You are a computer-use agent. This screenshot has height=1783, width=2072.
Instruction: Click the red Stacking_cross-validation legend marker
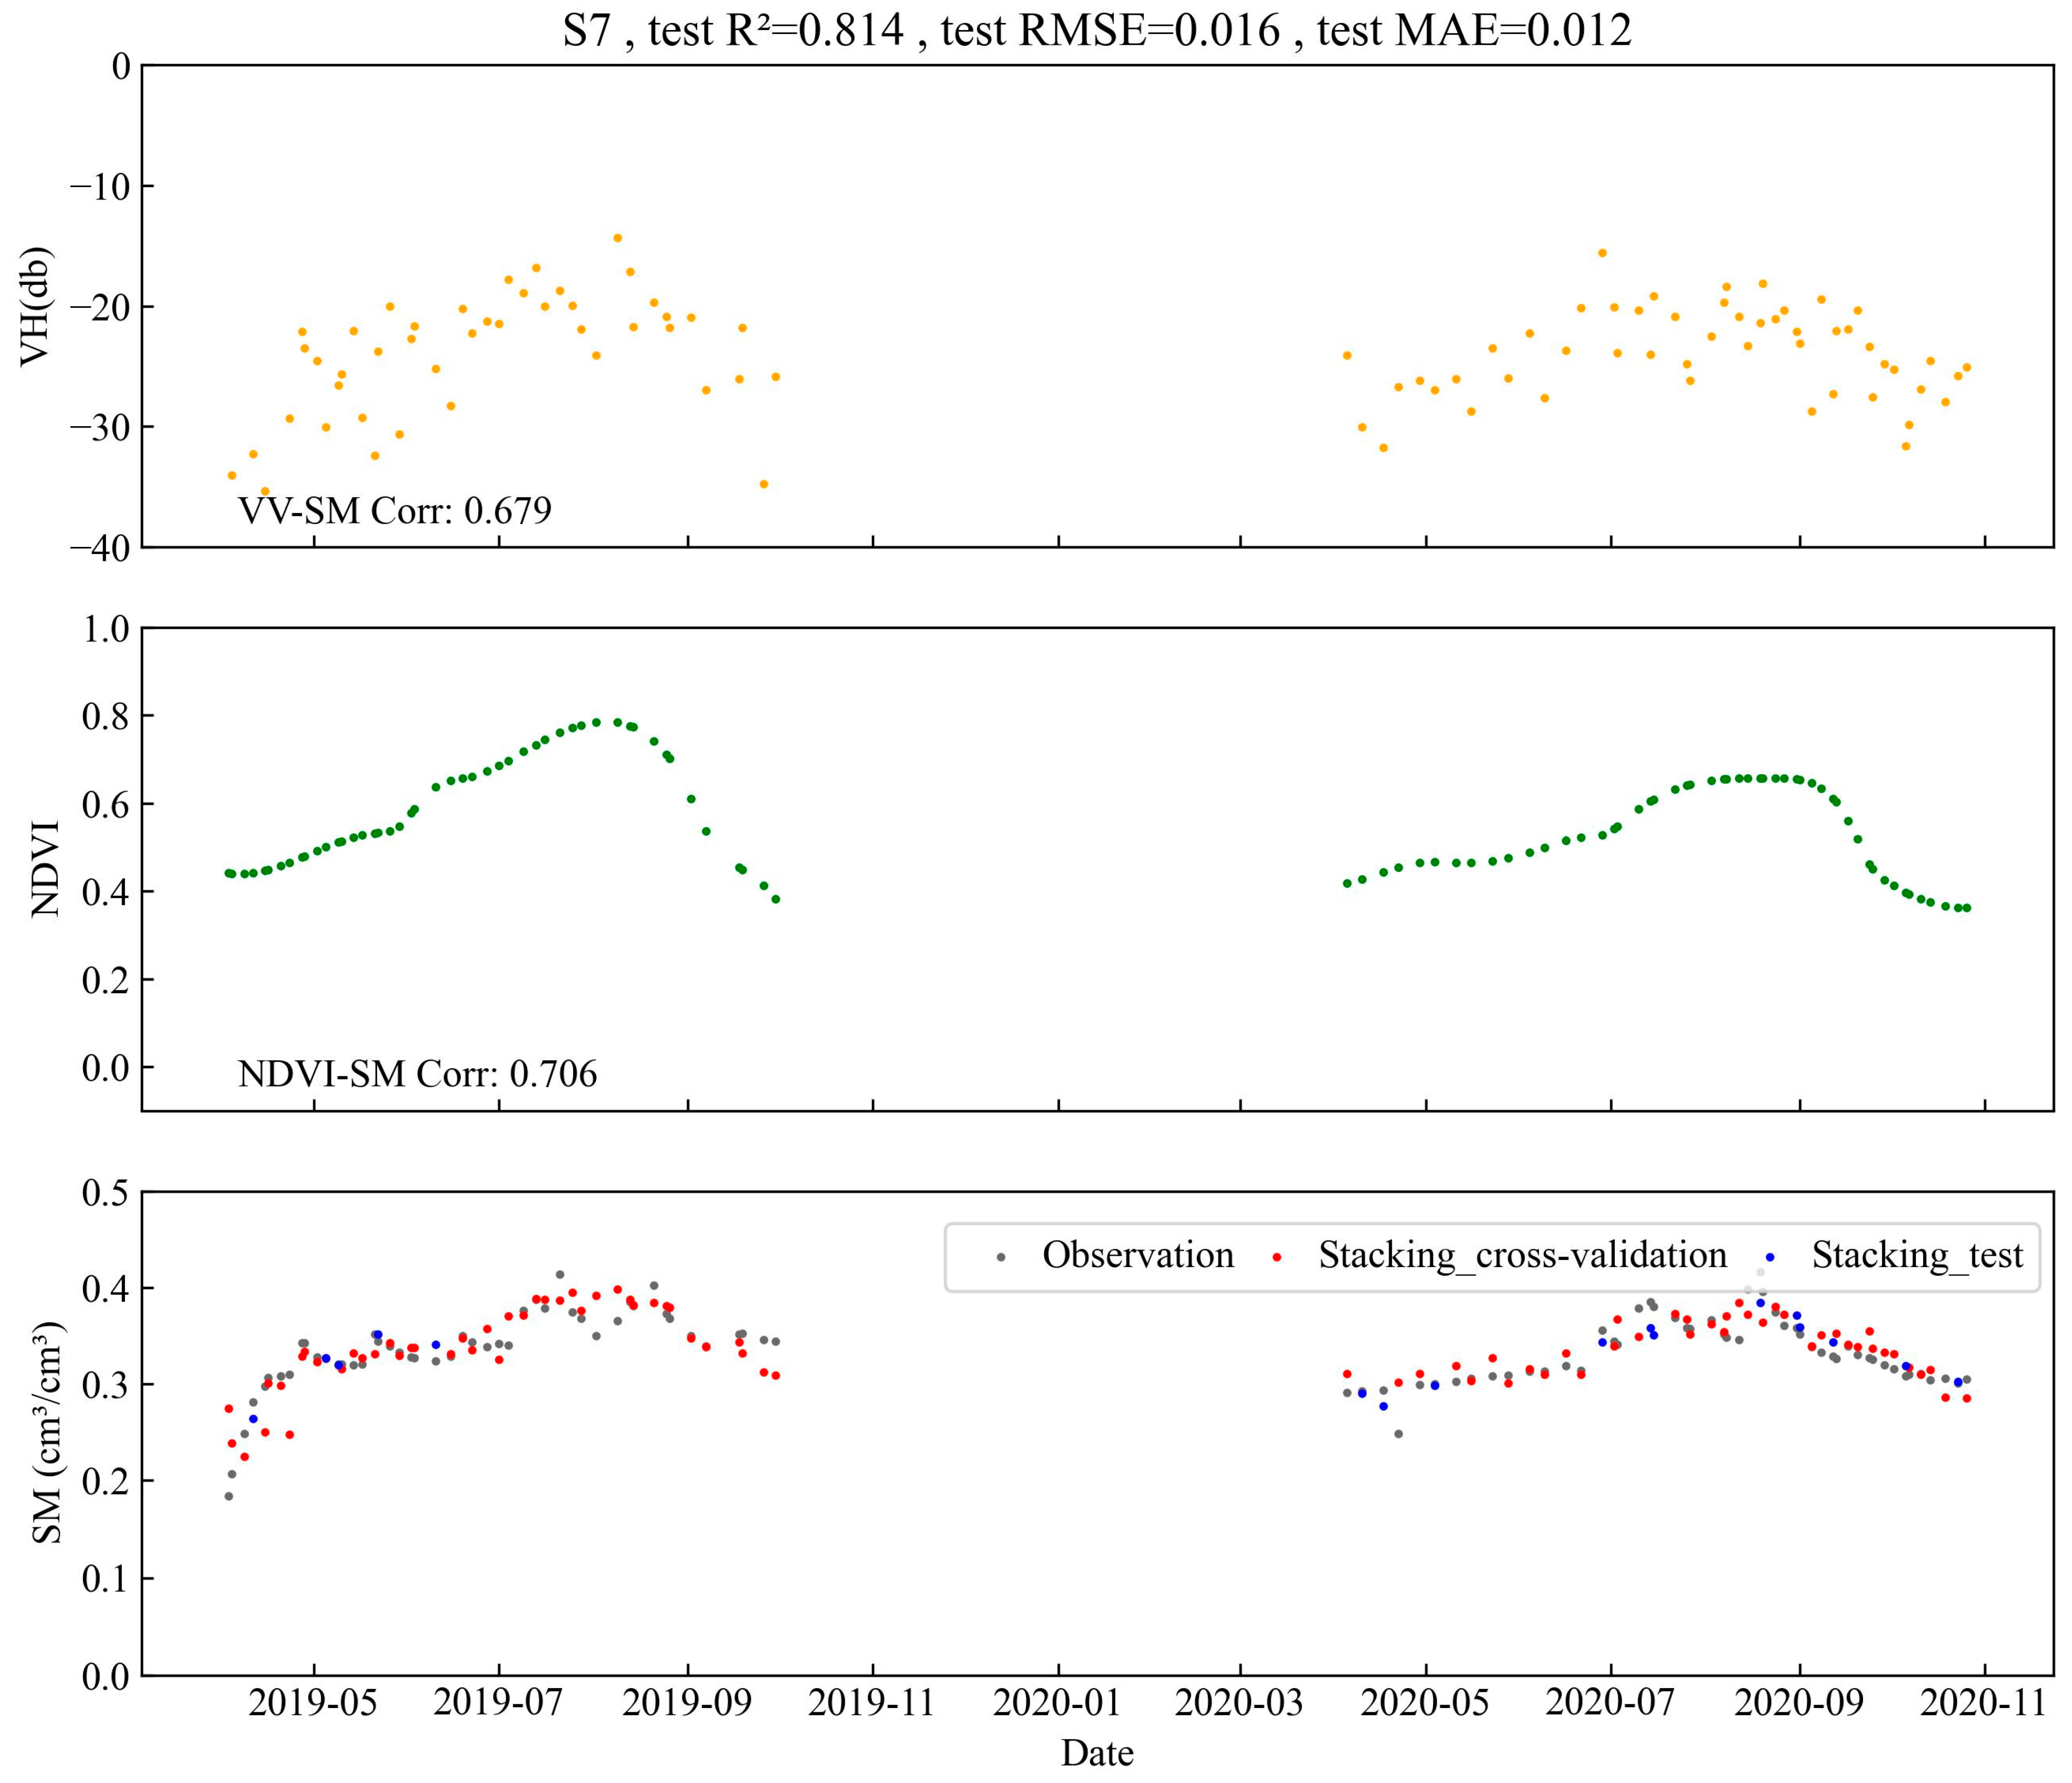coord(1277,1257)
